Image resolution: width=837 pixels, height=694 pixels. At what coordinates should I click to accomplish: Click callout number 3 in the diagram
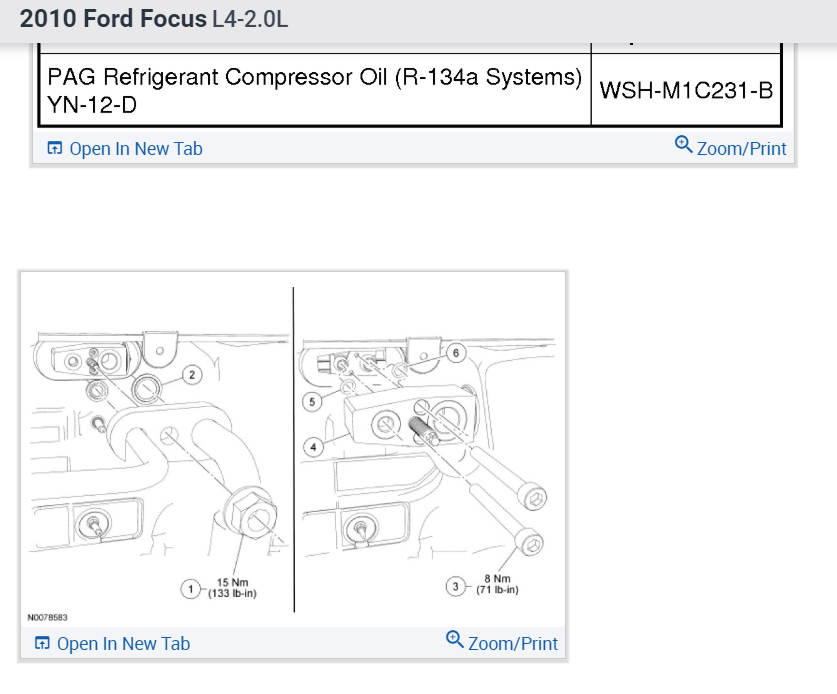point(456,586)
